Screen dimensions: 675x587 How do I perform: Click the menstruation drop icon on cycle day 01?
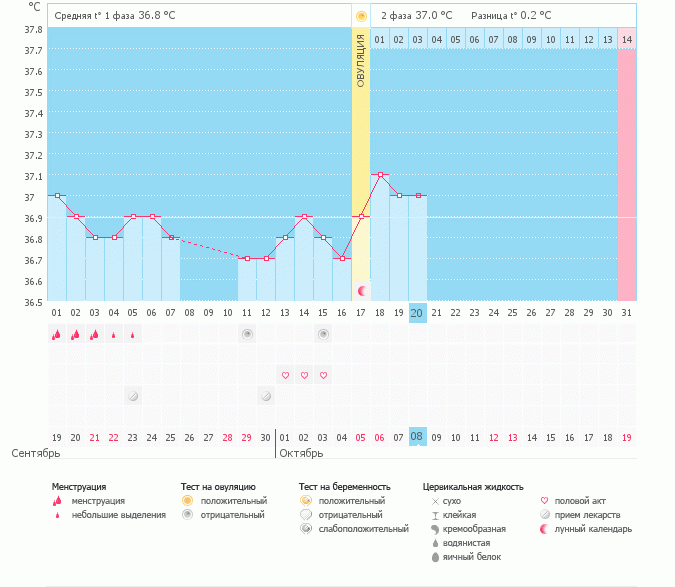56,335
